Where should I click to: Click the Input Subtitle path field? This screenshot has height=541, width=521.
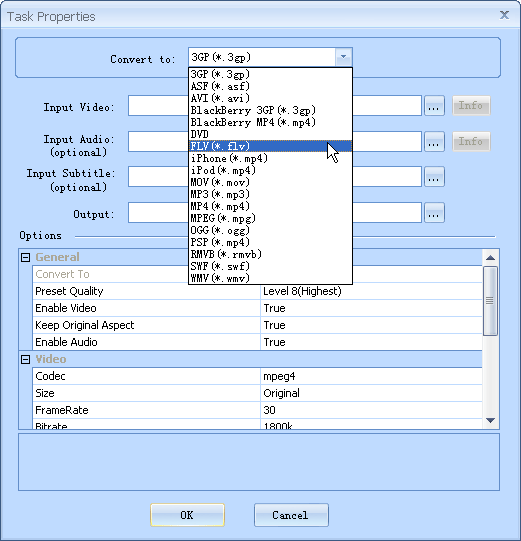click(x=275, y=177)
